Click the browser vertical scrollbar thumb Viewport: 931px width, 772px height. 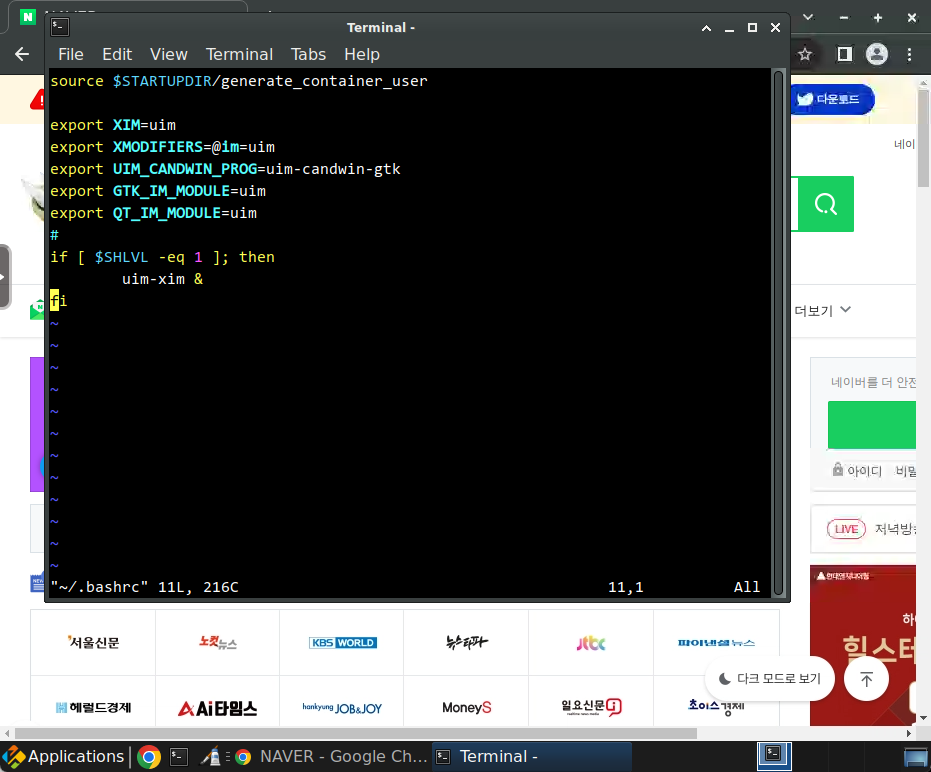point(923,138)
